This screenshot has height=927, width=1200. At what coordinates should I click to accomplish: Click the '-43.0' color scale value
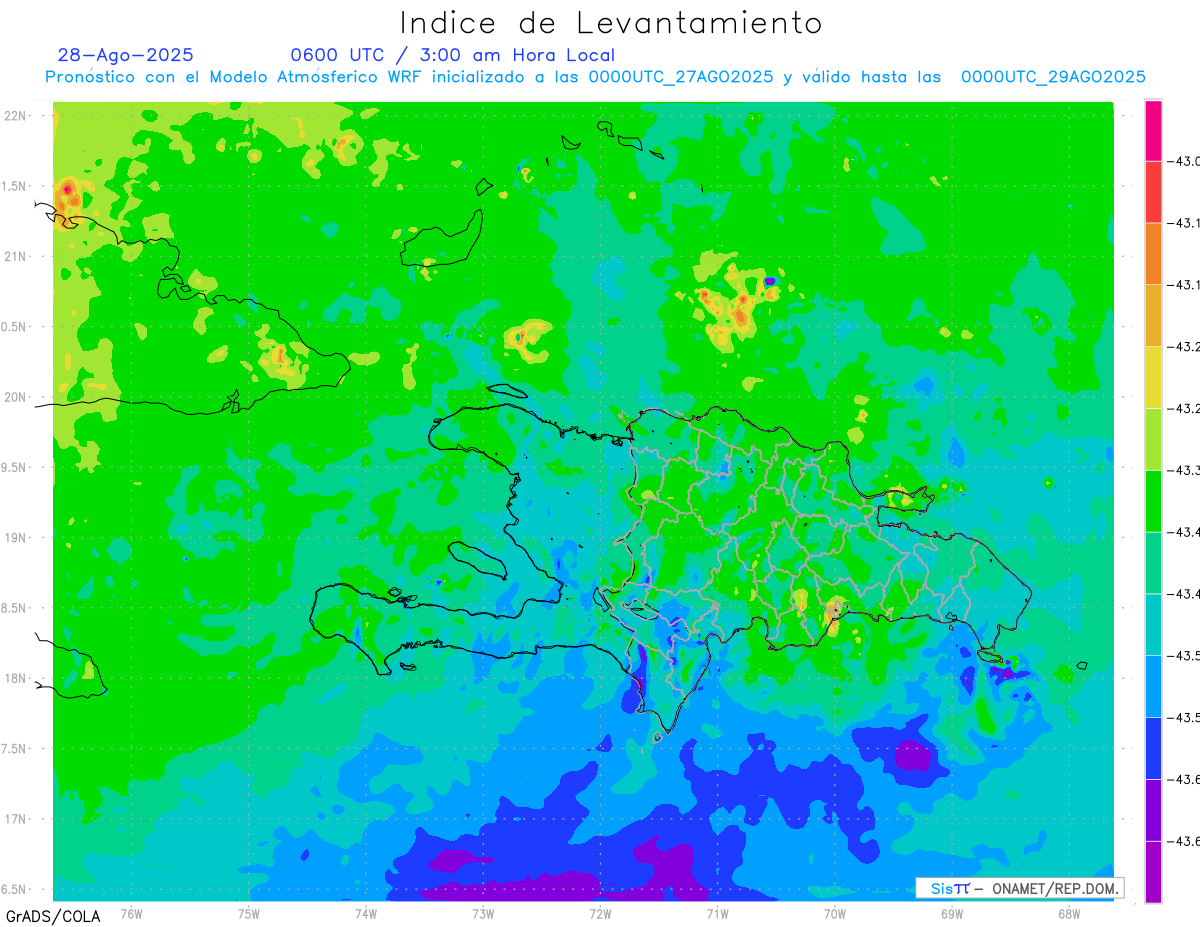point(1185,161)
